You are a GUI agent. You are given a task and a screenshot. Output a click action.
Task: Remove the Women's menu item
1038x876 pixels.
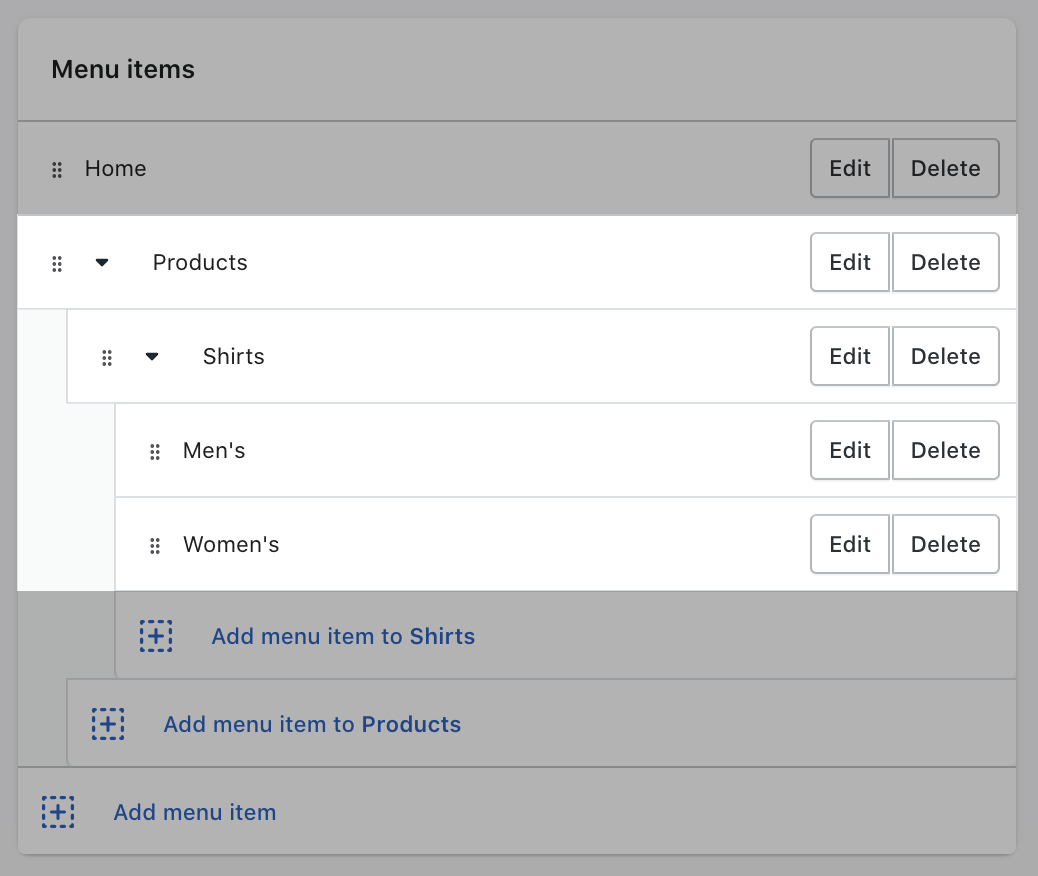coord(945,545)
